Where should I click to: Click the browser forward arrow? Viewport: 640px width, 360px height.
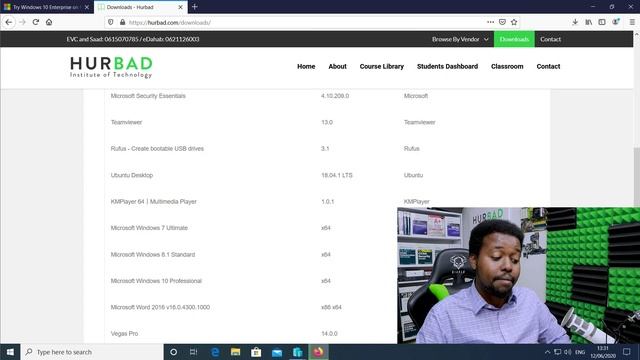pyautogui.click(x=22, y=22)
